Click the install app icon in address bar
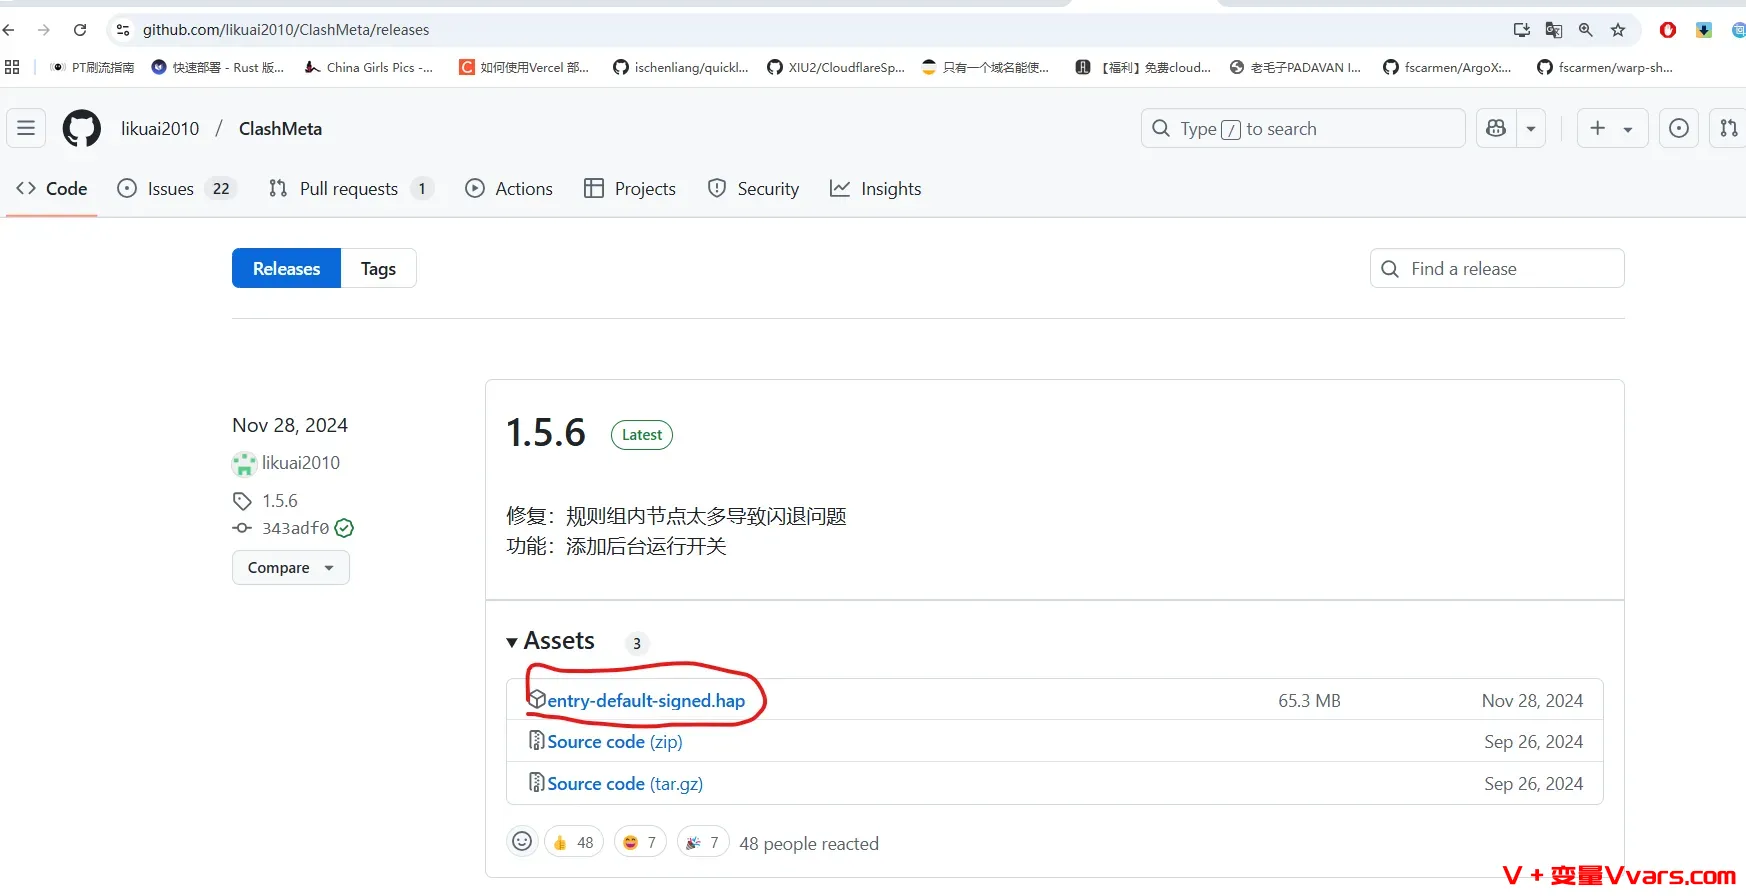The width and height of the screenshot is (1746, 896). click(x=1522, y=30)
